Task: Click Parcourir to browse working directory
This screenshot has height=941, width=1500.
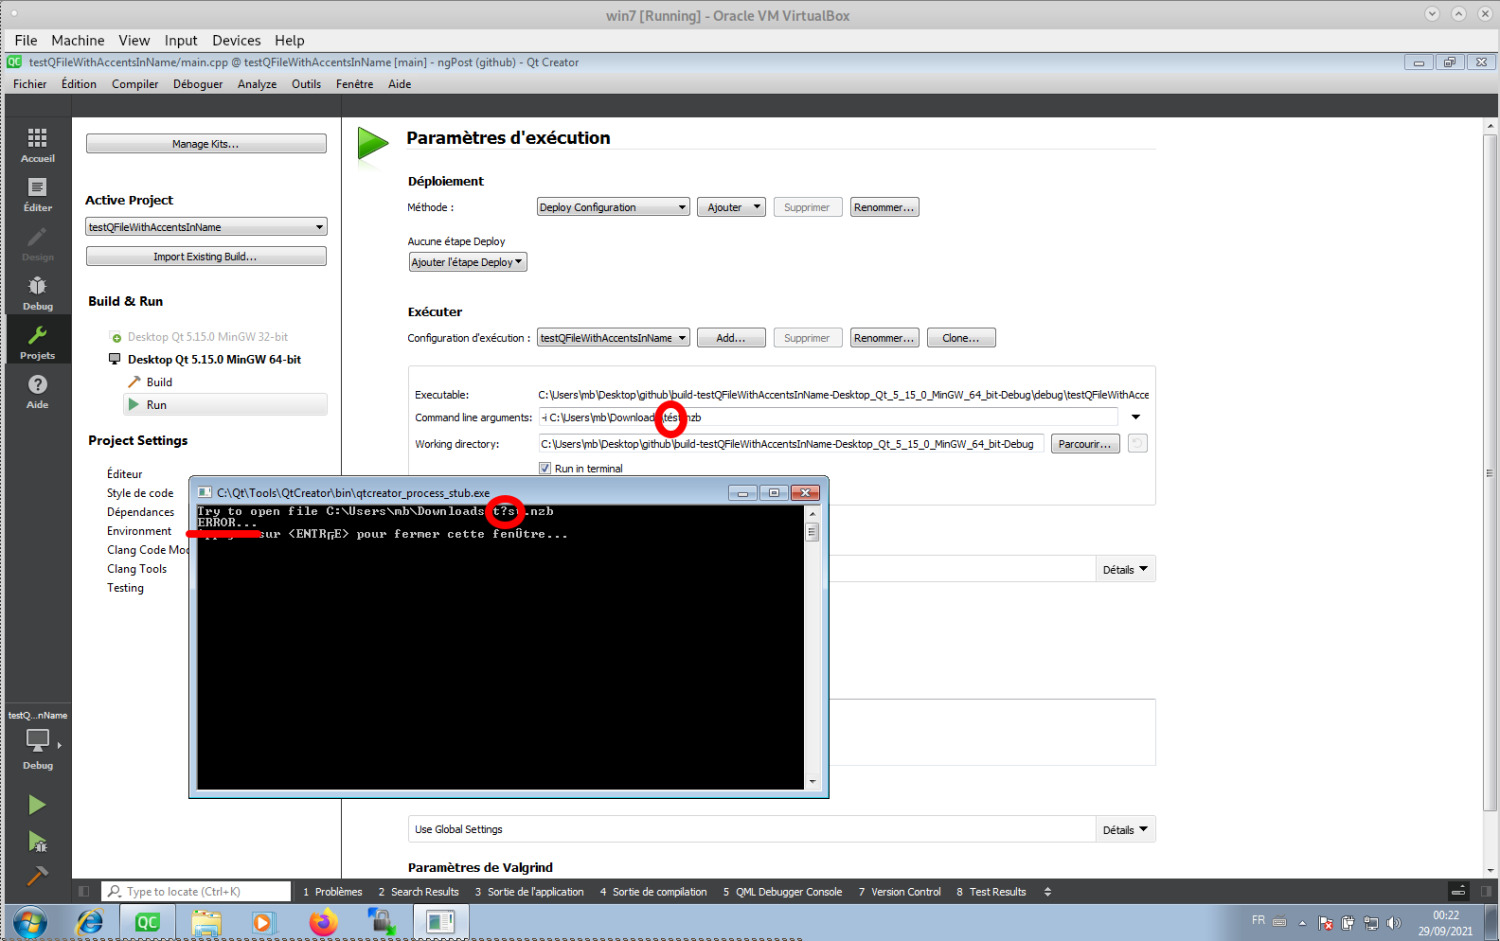Action: pos(1085,444)
